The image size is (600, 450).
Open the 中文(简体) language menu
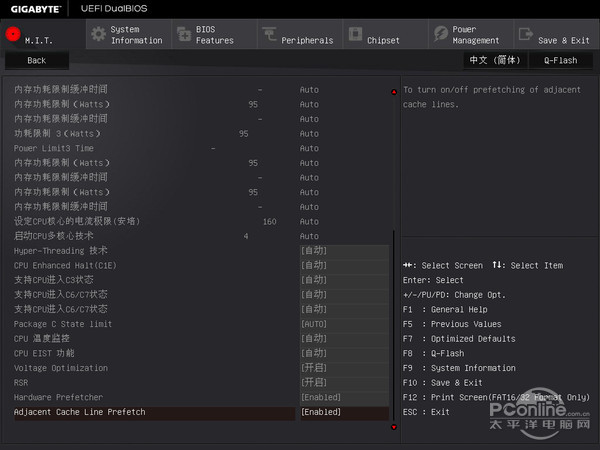coord(494,60)
